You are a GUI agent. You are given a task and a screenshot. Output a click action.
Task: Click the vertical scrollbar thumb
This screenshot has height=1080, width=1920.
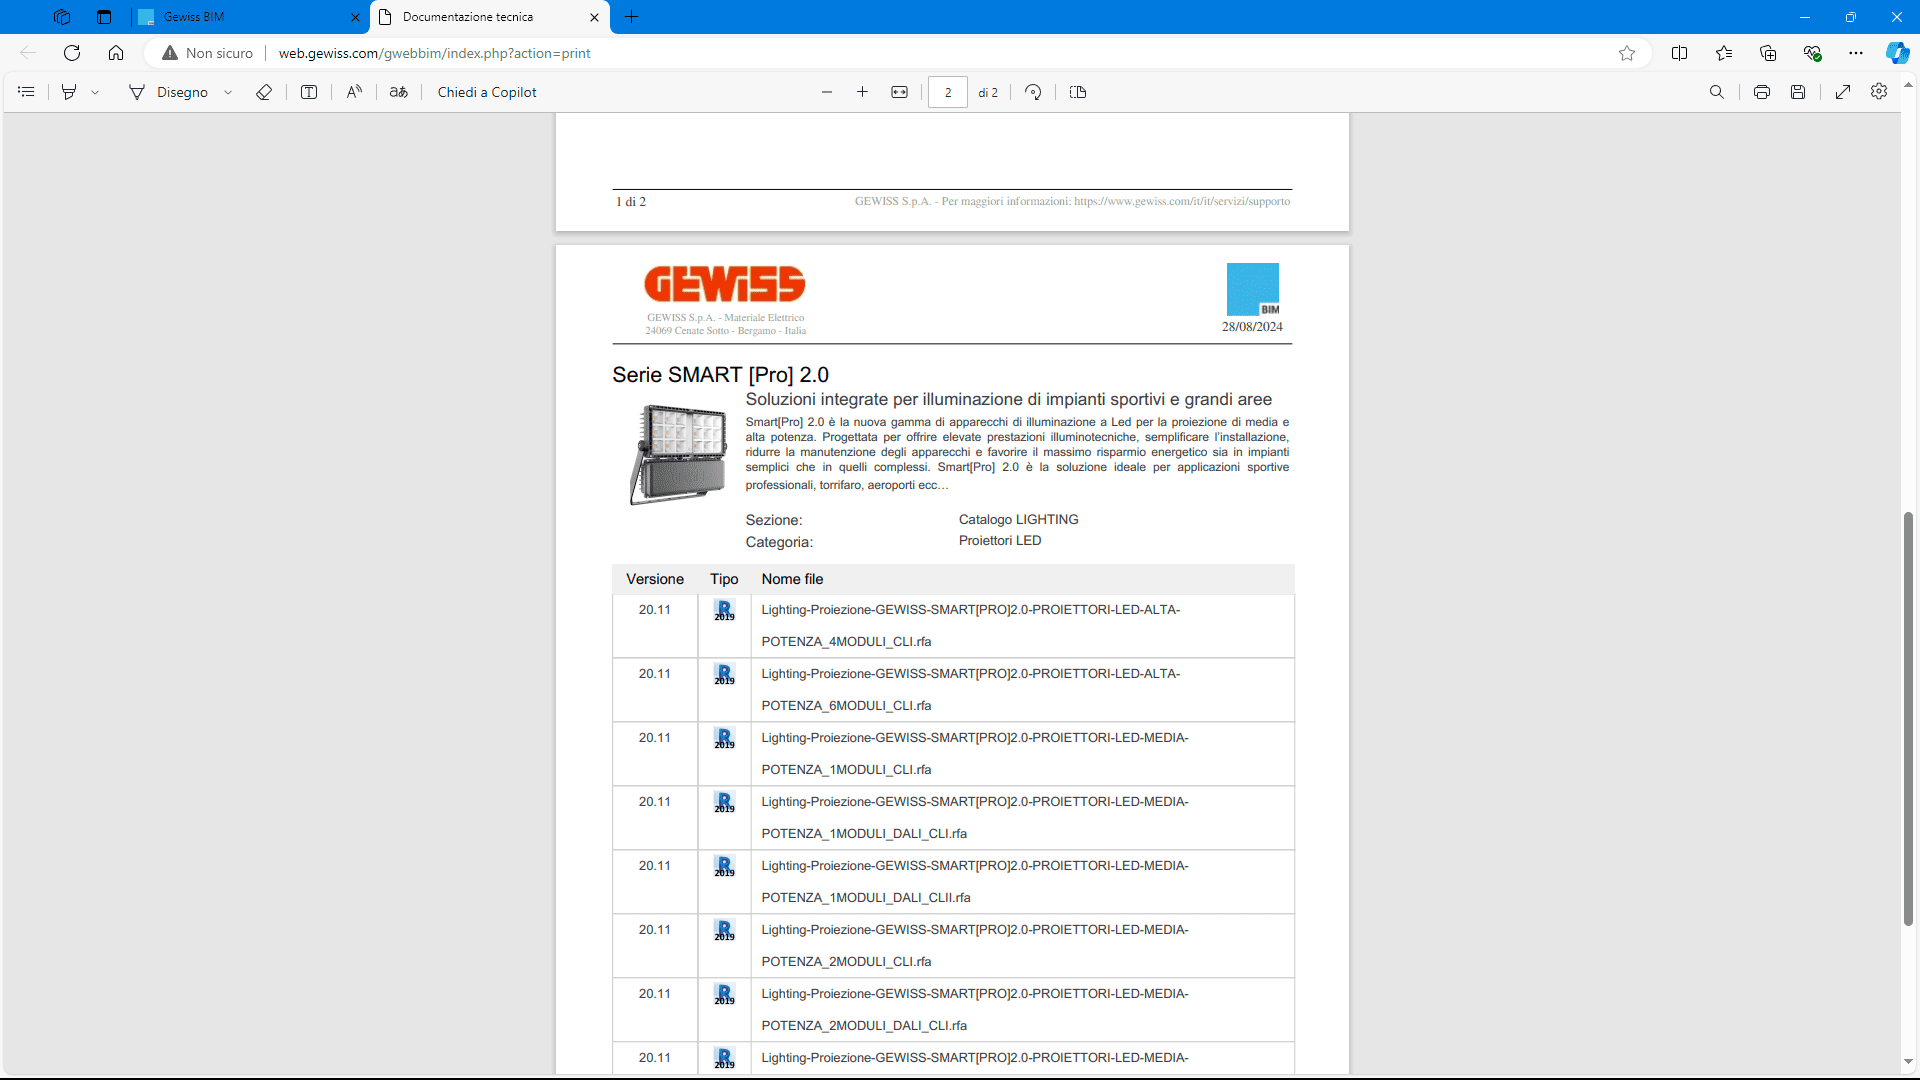(1908, 718)
